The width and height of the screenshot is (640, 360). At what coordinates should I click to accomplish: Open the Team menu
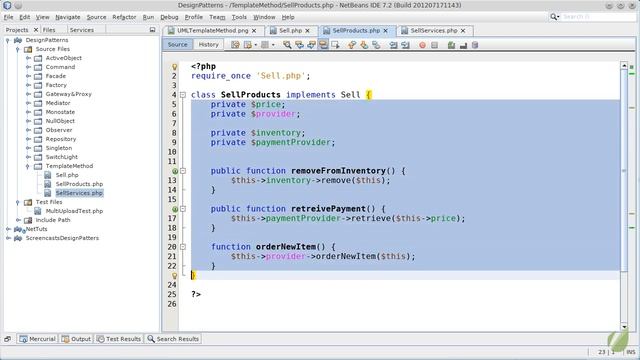pyautogui.click(x=217, y=17)
